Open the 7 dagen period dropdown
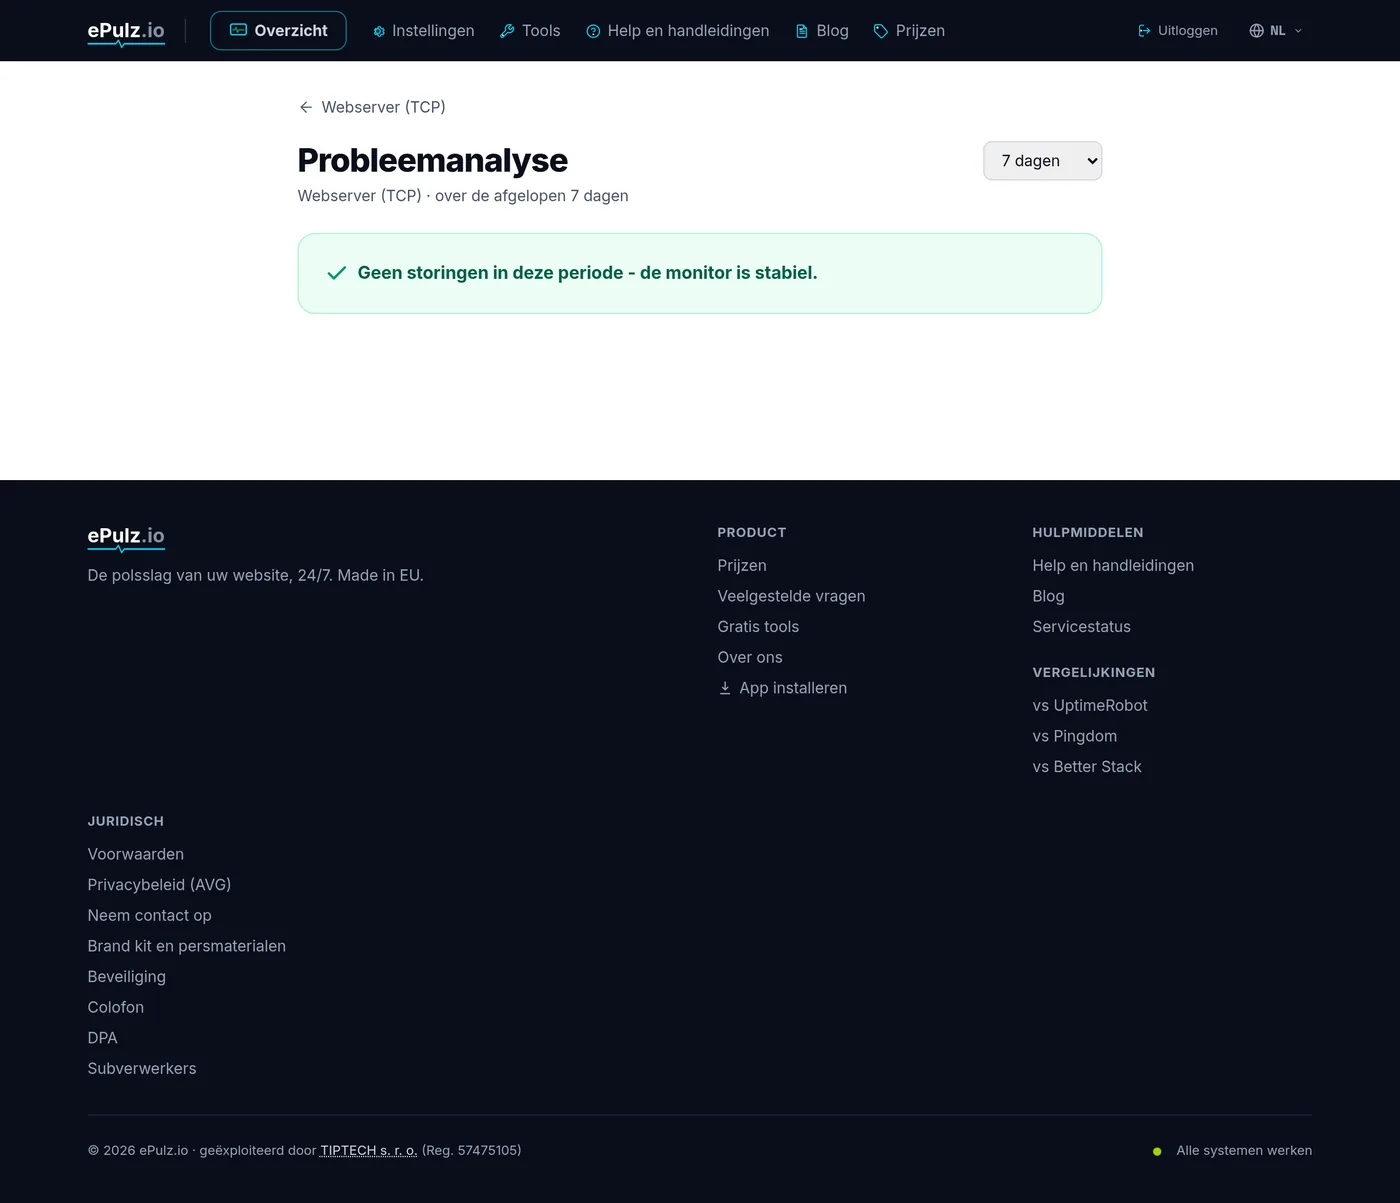The width and height of the screenshot is (1400, 1203). 1042,161
